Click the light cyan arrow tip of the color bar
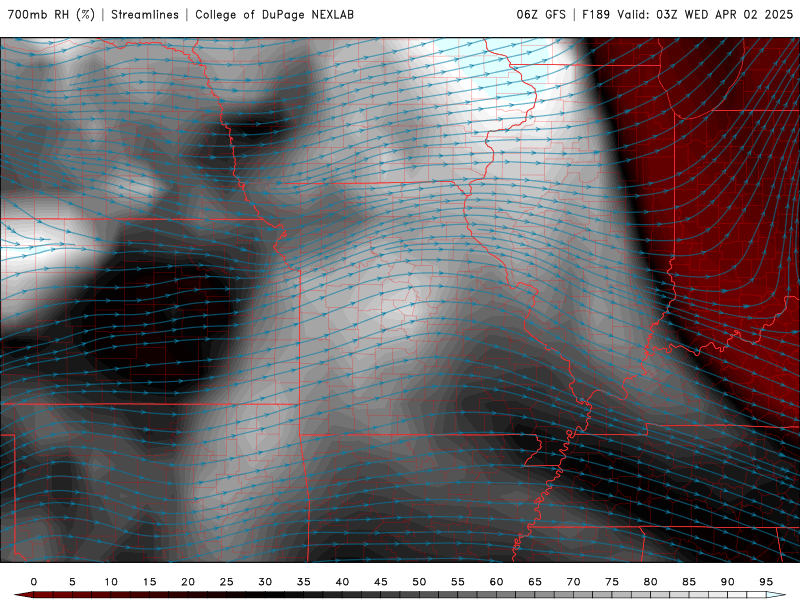This screenshot has width=800, height=600. tap(776, 595)
